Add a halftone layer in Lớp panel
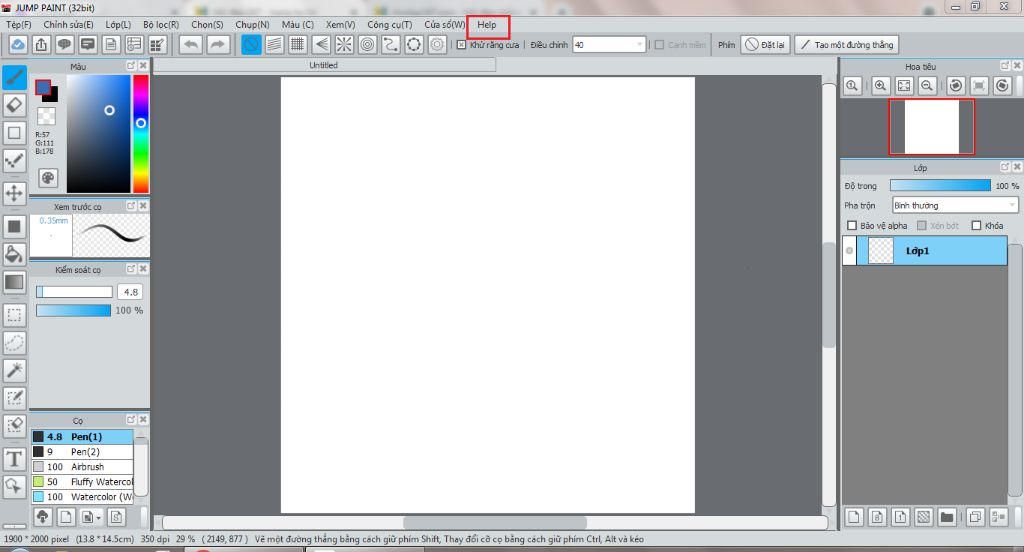The width and height of the screenshot is (1024, 552). tap(923, 517)
